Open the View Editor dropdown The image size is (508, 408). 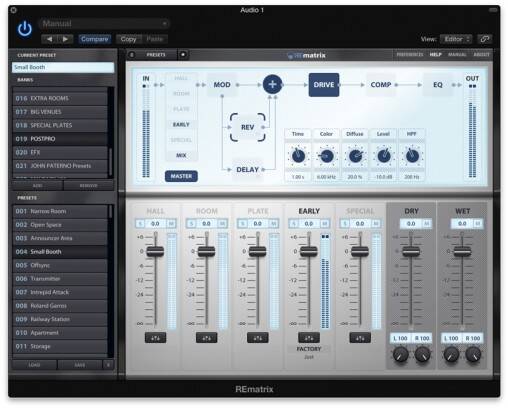pyautogui.click(x=456, y=39)
